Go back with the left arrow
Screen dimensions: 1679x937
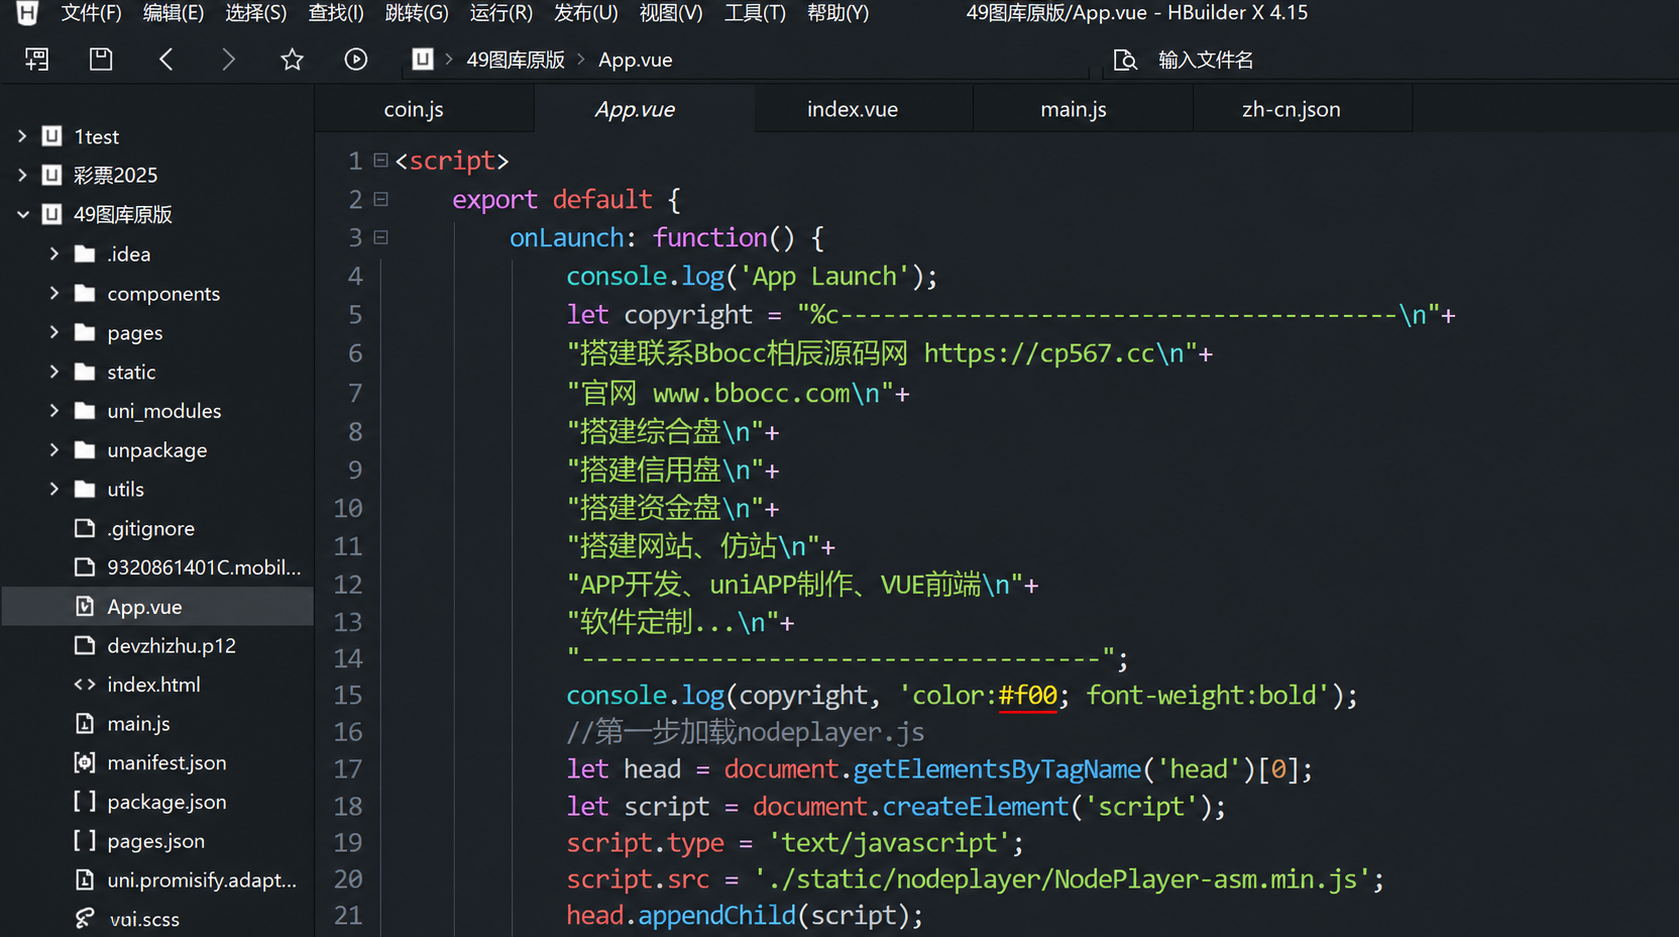[166, 60]
